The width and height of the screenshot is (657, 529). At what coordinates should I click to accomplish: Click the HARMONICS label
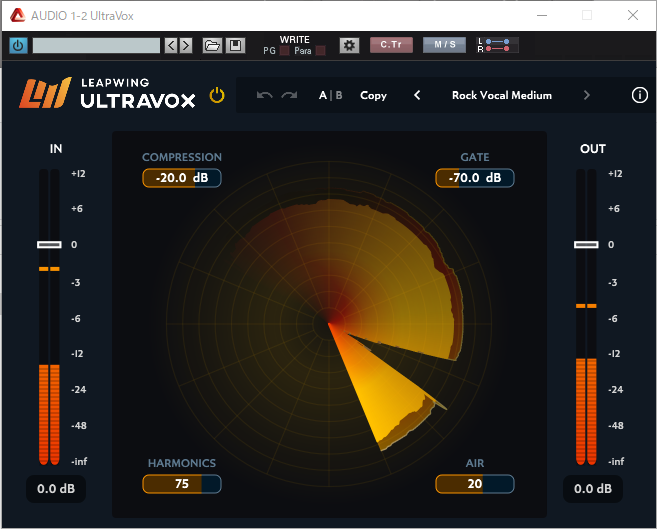(x=182, y=463)
